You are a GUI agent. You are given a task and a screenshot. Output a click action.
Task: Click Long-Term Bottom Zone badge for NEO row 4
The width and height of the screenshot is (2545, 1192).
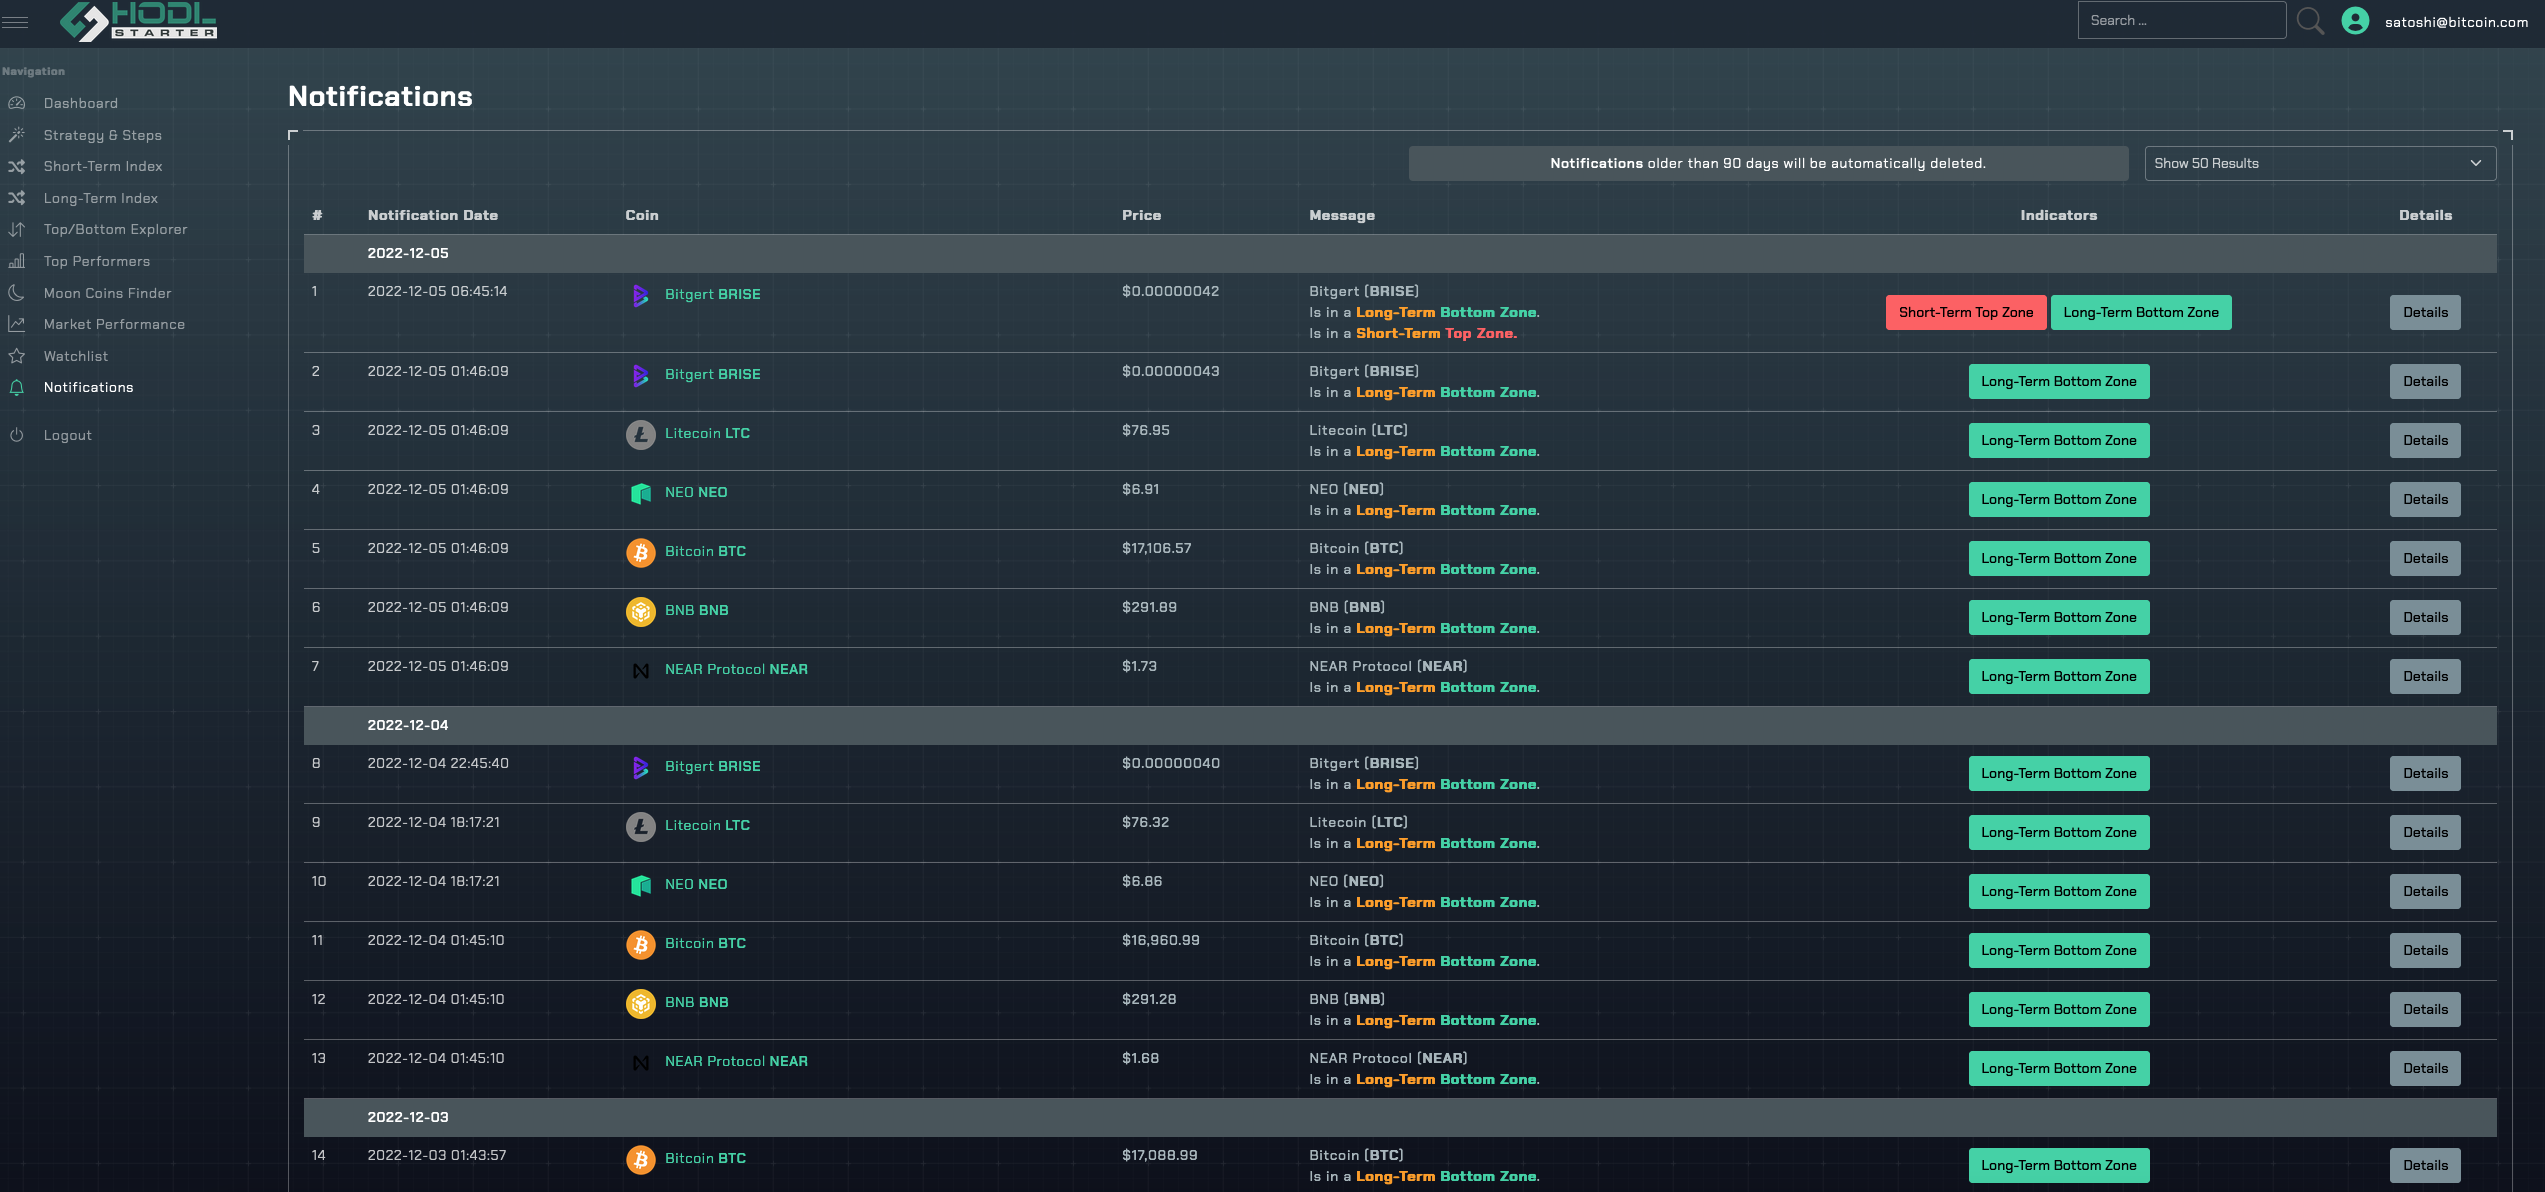tap(2059, 499)
